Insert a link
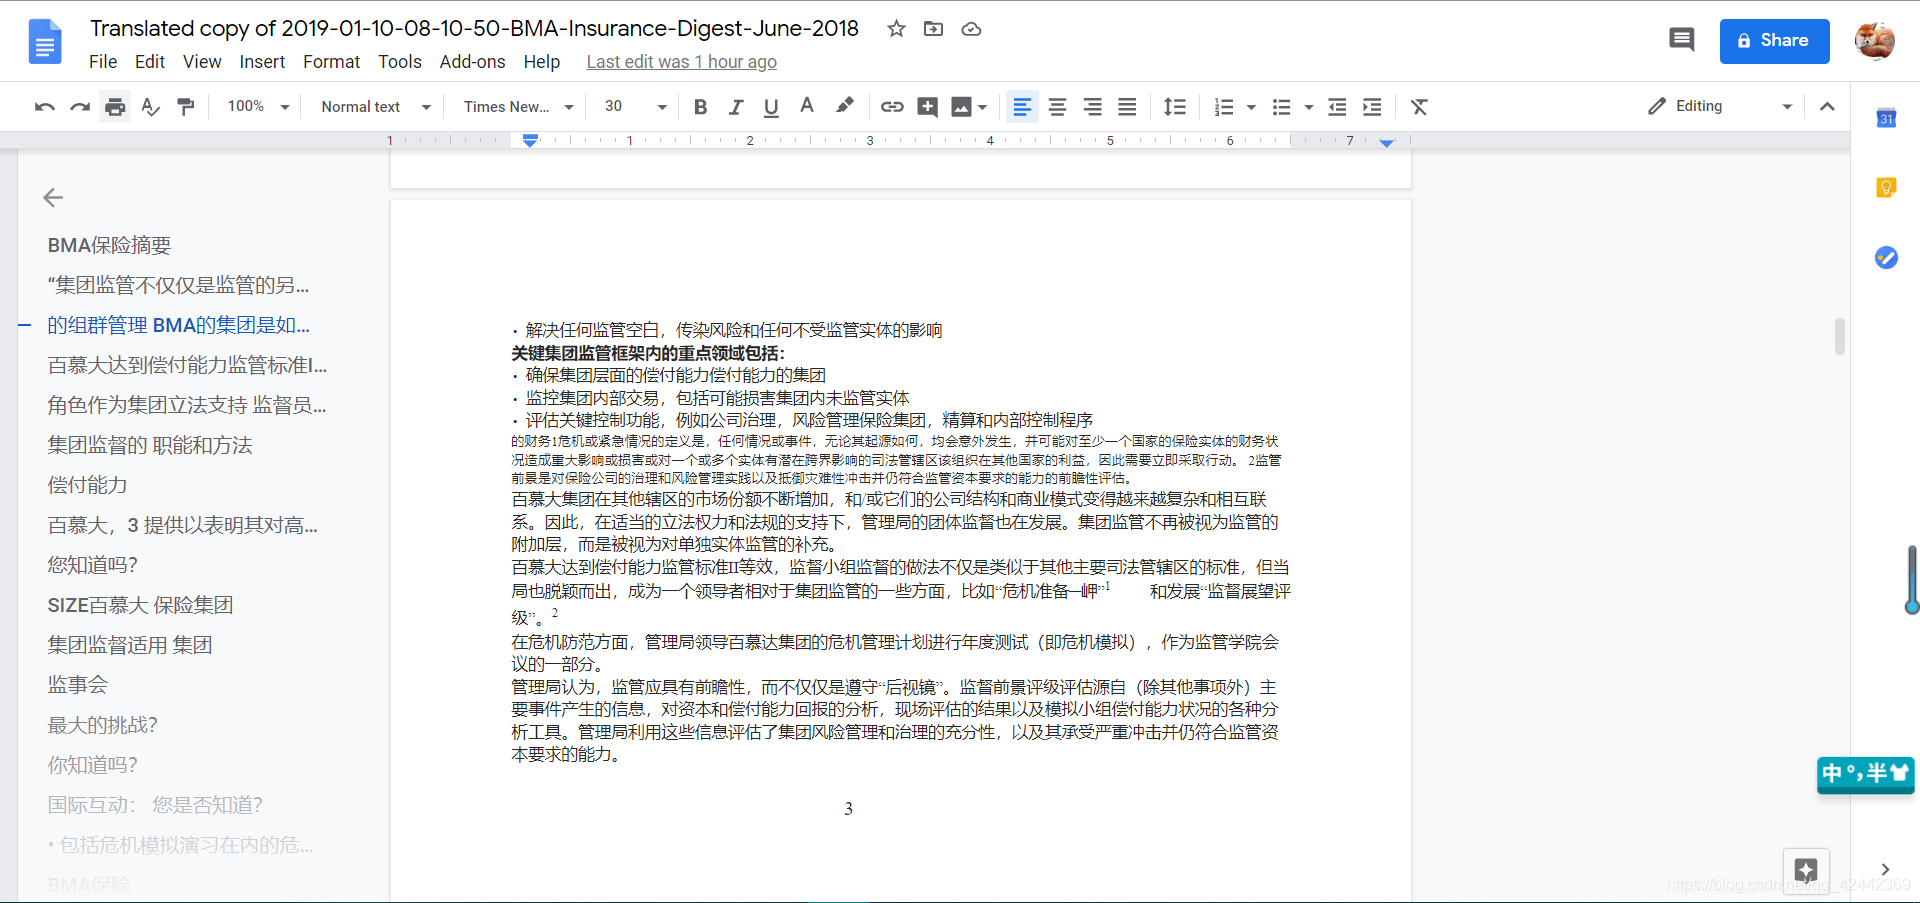1920x903 pixels. pyautogui.click(x=892, y=107)
